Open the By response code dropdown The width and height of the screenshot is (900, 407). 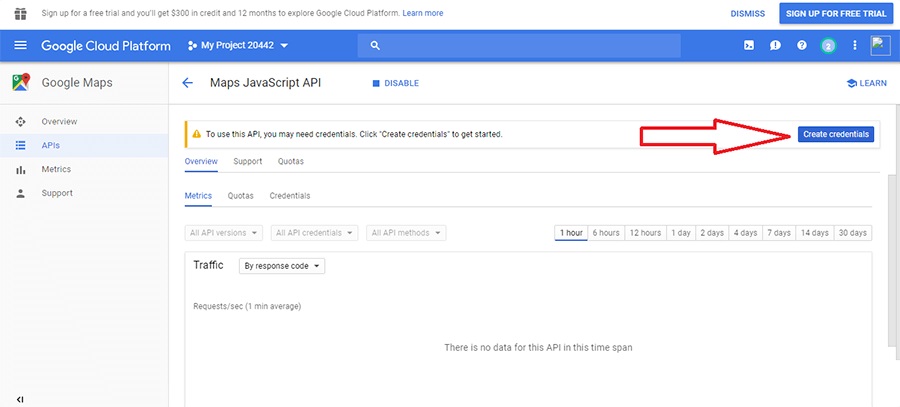coord(282,266)
